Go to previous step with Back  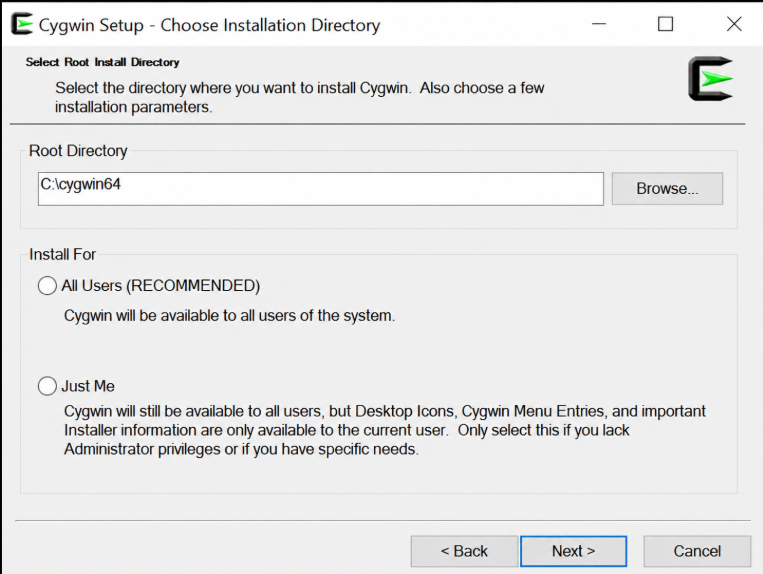464,551
